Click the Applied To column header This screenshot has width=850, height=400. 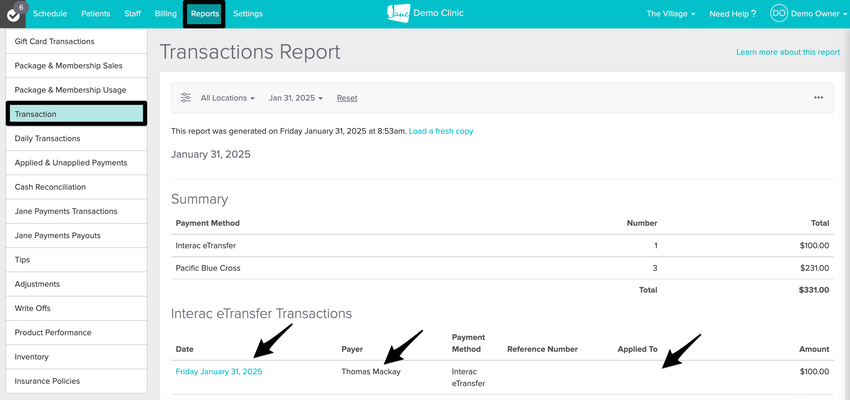click(638, 349)
